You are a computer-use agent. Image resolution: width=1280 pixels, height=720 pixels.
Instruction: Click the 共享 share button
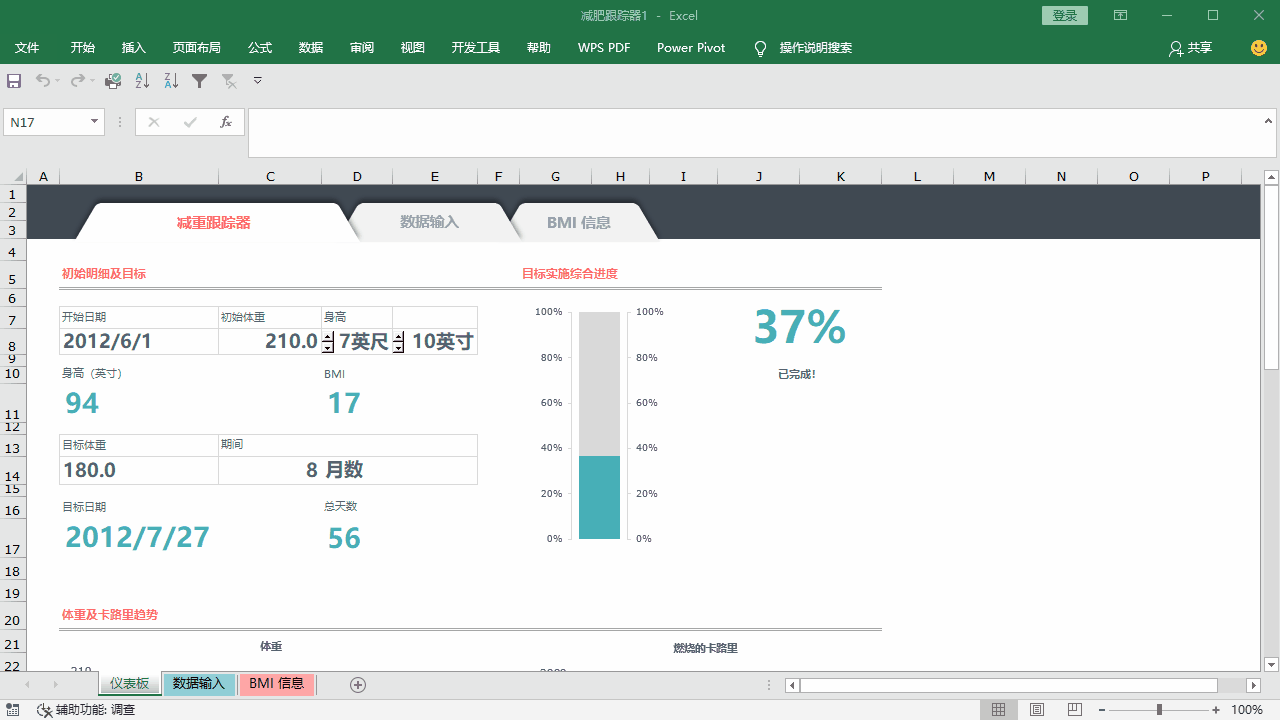1190,48
